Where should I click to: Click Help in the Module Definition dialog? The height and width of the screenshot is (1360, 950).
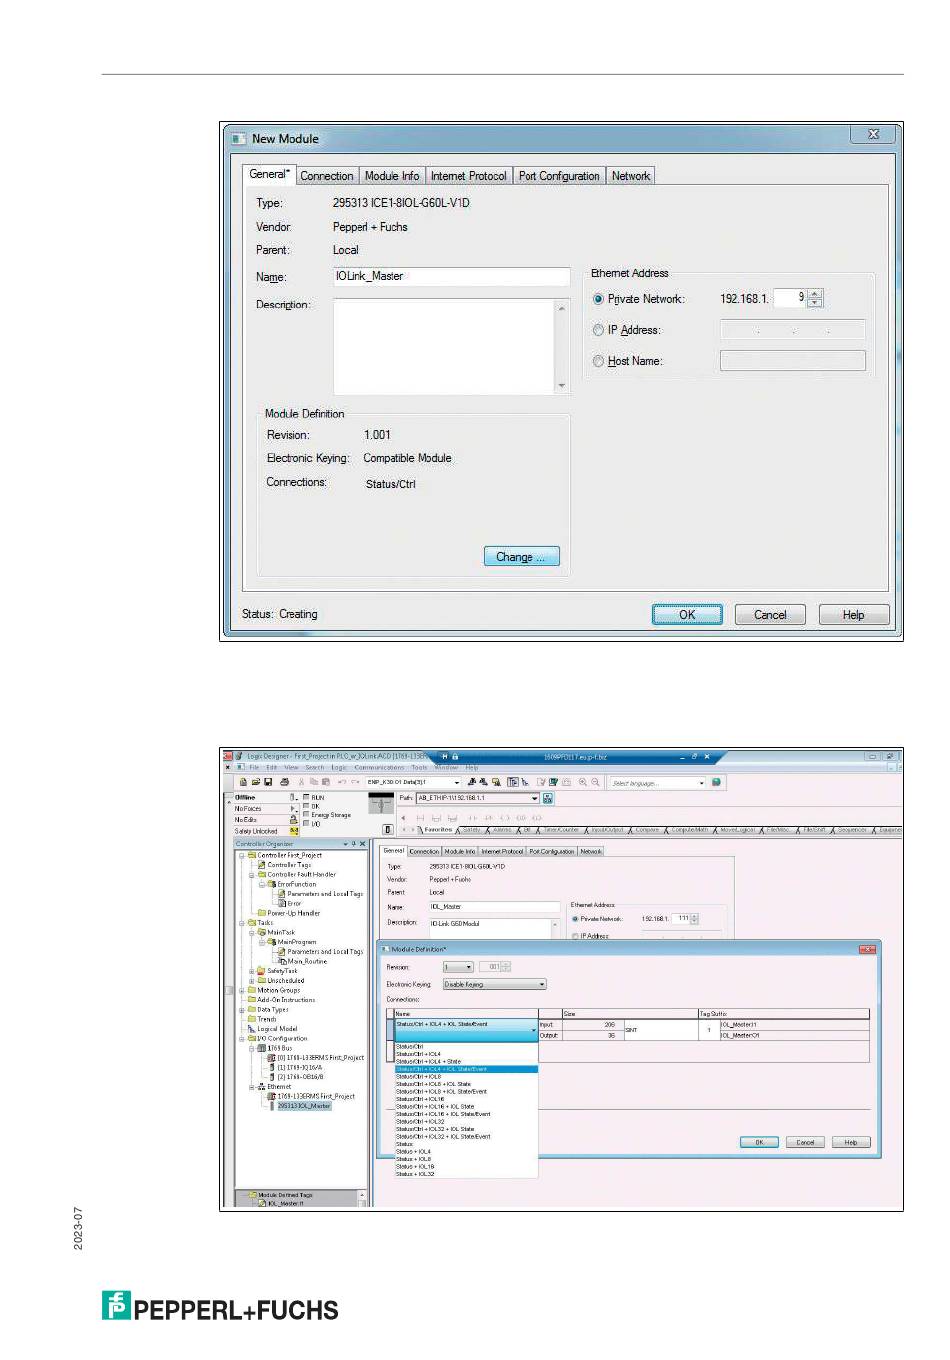click(x=851, y=1142)
